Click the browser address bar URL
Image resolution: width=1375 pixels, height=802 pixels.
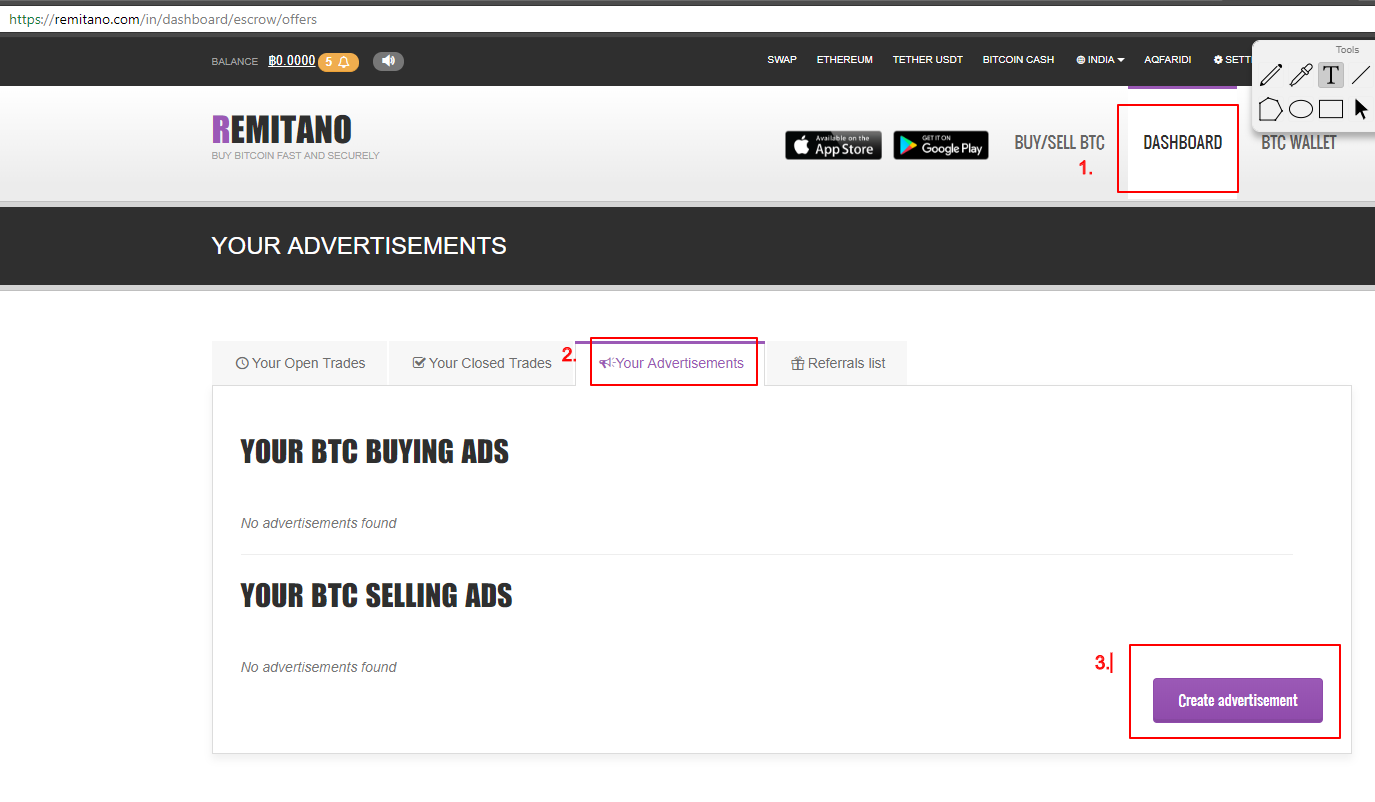163,19
